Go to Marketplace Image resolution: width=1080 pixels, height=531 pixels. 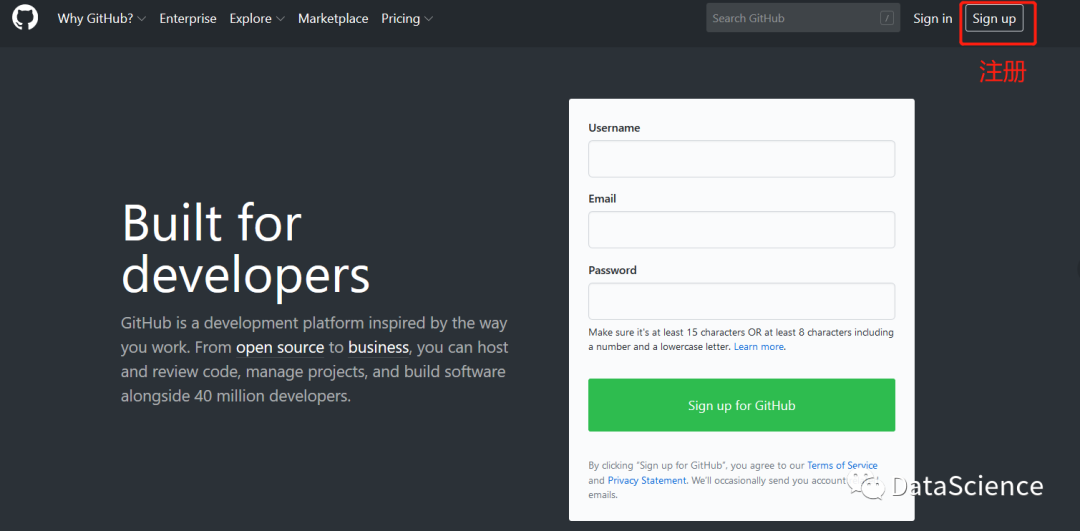tap(333, 19)
